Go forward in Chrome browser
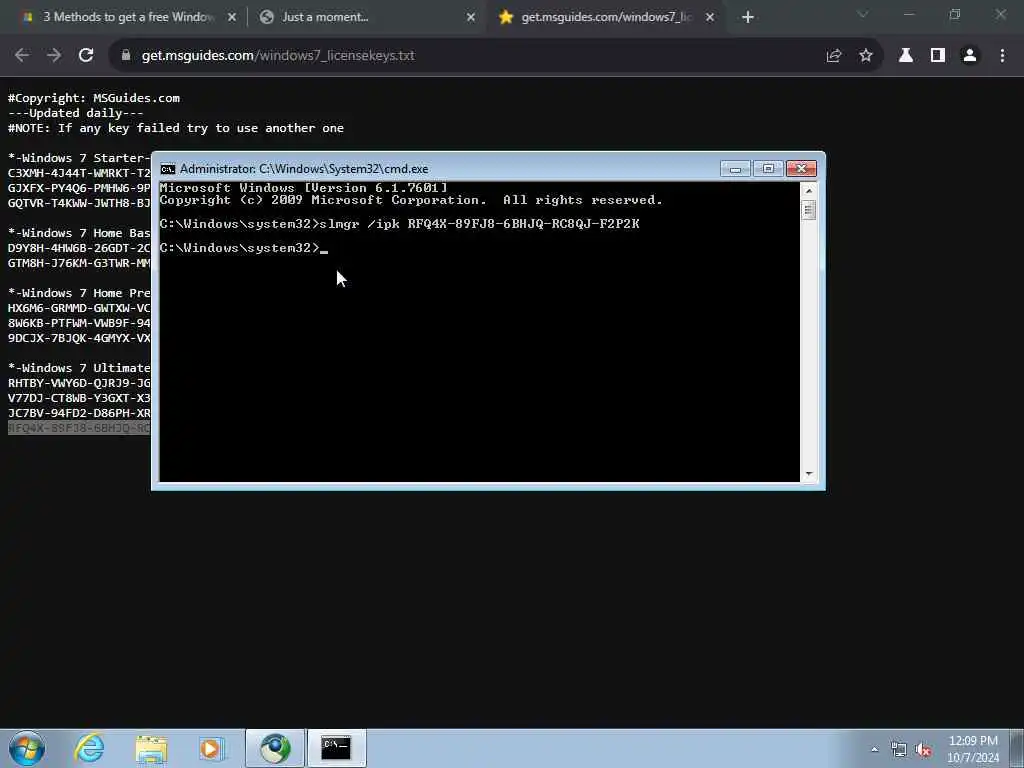Image resolution: width=1024 pixels, height=768 pixels. click(54, 56)
